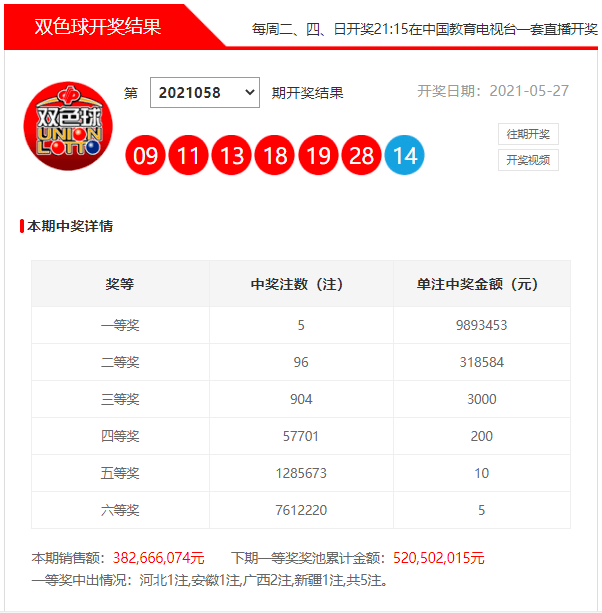602x613 pixels.
Task: Click the first prize amount 9893453
Action: click(x=481, y=325)
